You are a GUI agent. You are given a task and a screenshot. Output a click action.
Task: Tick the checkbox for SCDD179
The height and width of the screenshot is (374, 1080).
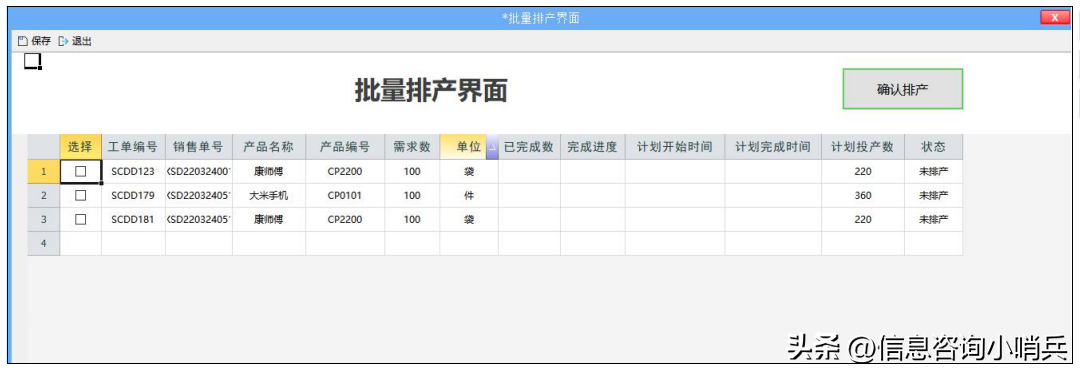pos(81,196)
